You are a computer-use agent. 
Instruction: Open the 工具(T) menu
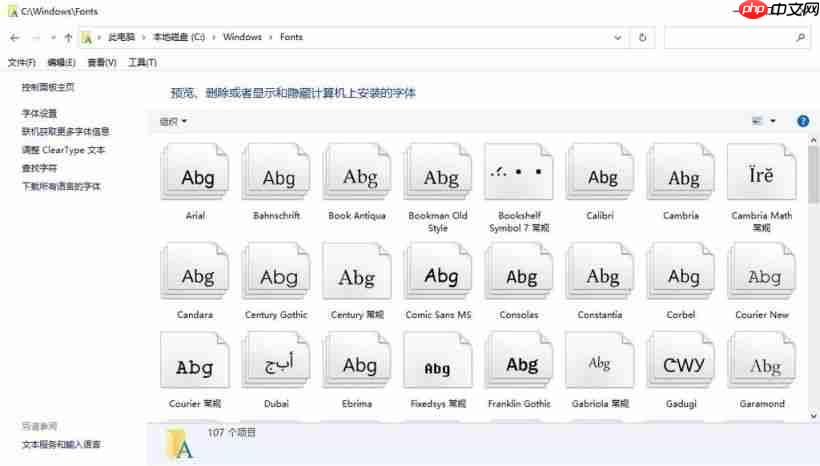142,62
